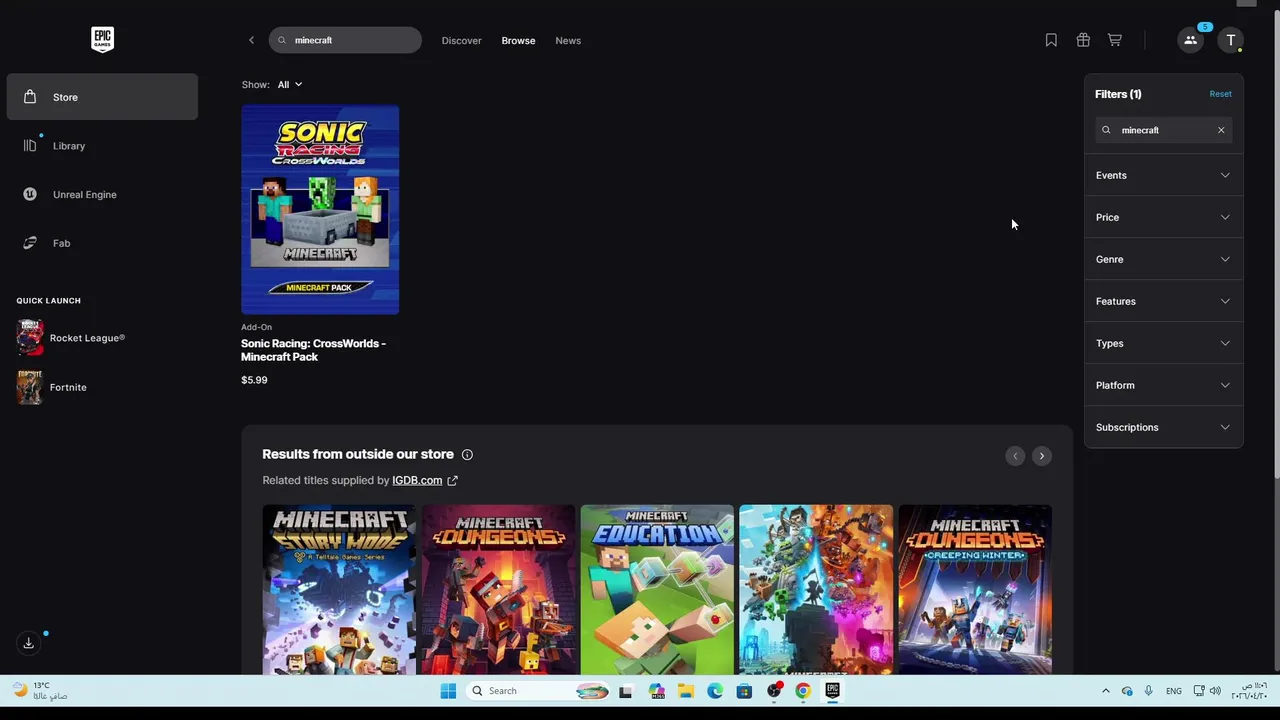The image size is (1280, 720).
Task: Click the Windows taskbar Search box
Action: click(x=538, y=691)
